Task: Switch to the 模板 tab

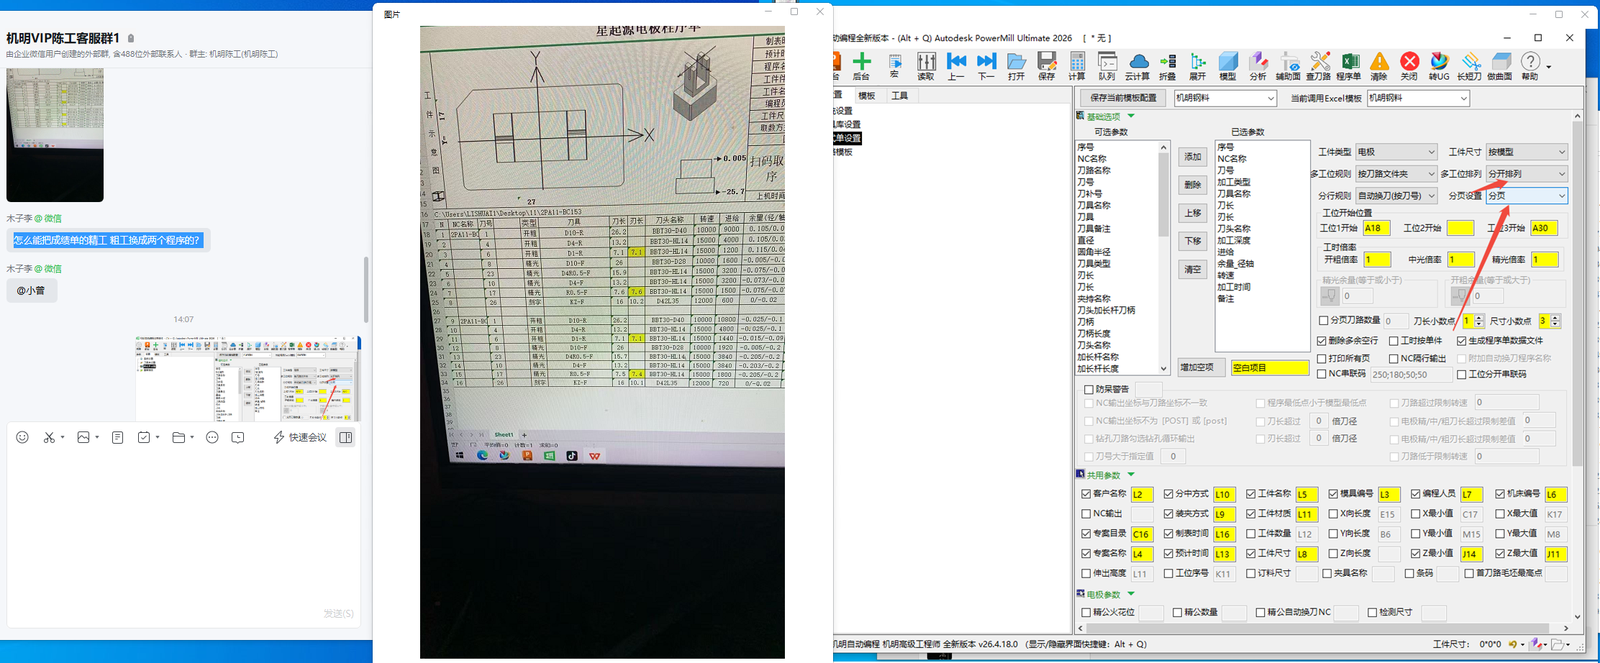Action: click(x=867, y=96)
